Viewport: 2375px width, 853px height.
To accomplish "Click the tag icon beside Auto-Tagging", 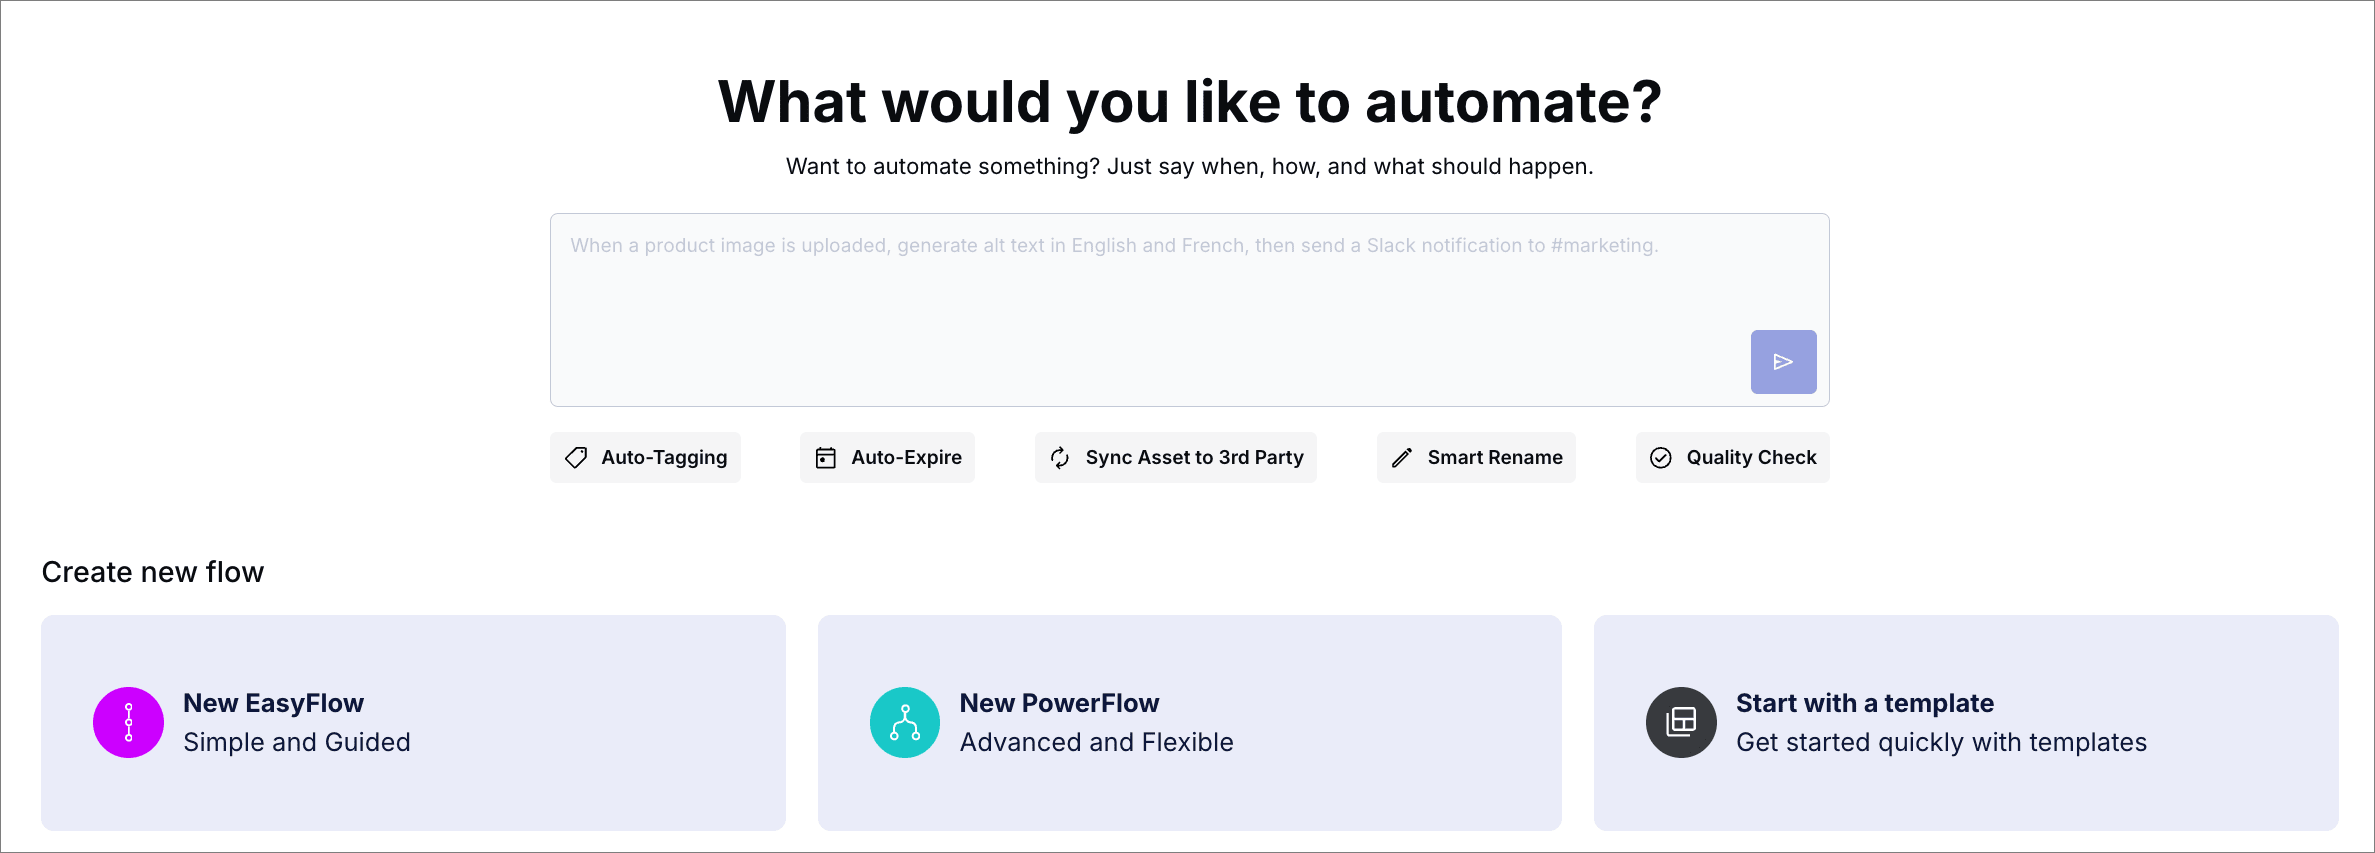I will pyautogui.click(x=576, y=458).
